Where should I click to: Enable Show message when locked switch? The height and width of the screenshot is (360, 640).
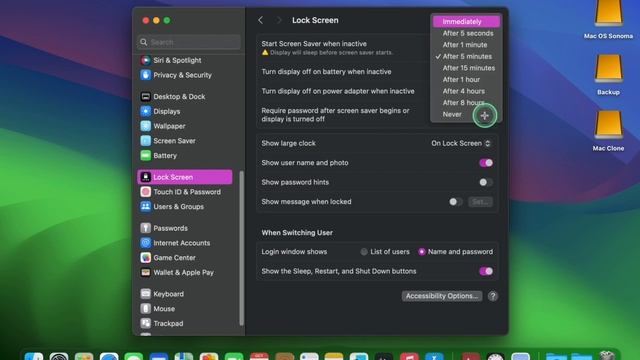tap(456, 202)
